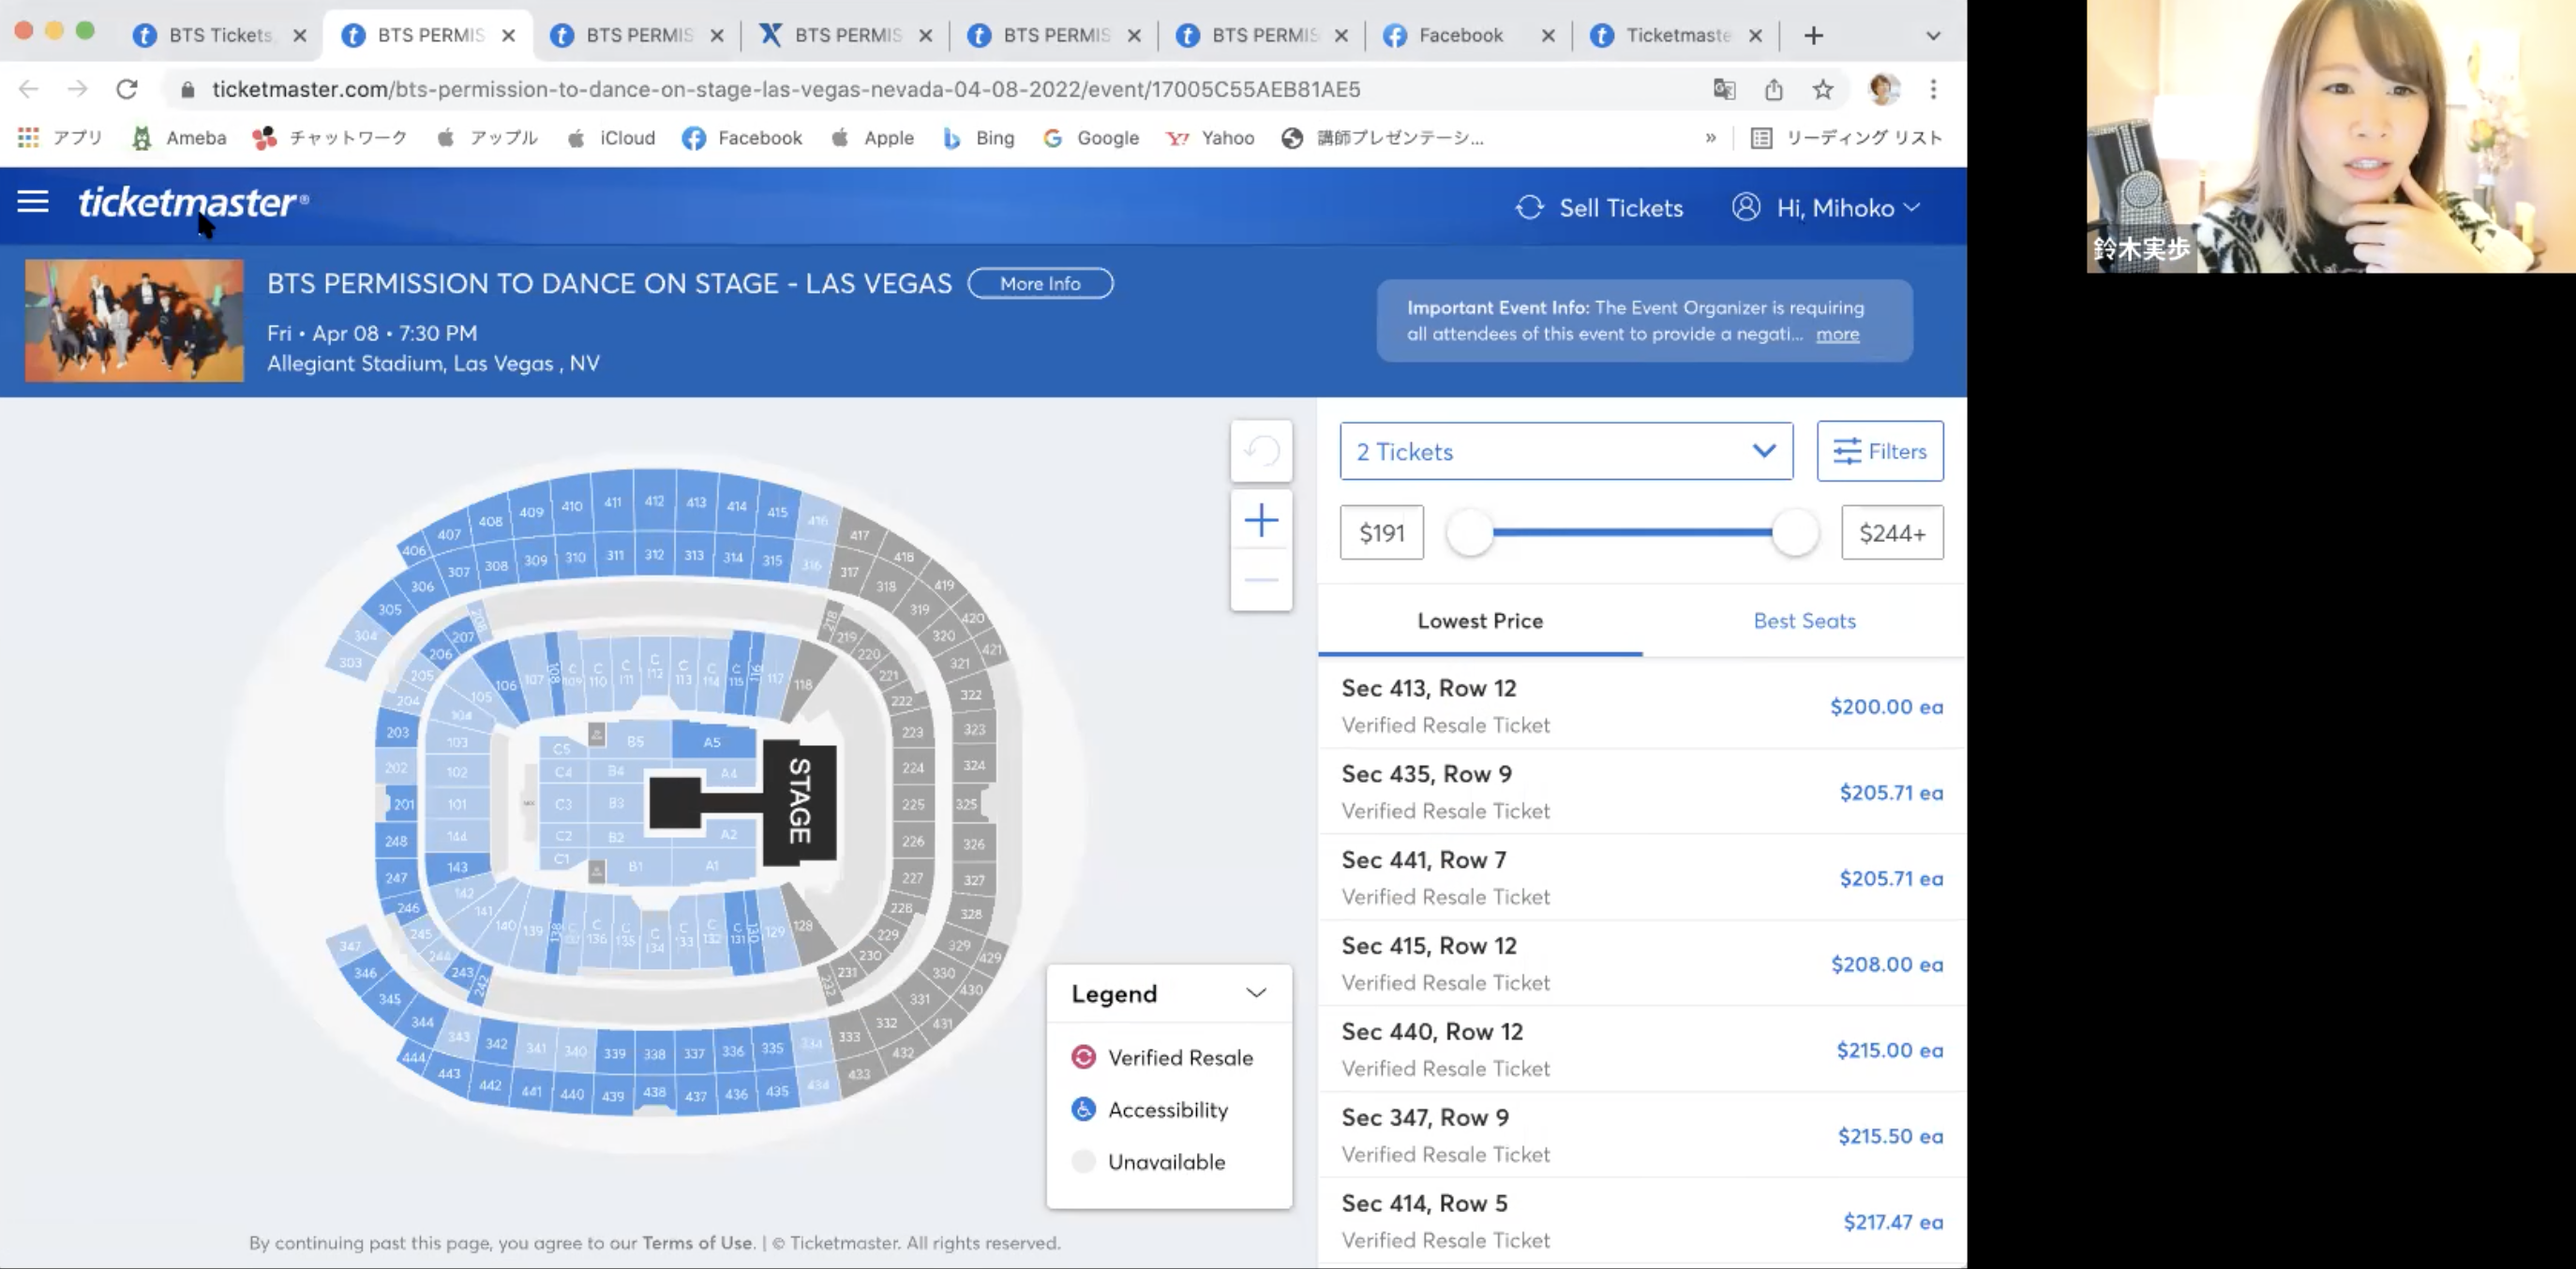Bookmark this page with the star icon

click(x=1823, y=90)
